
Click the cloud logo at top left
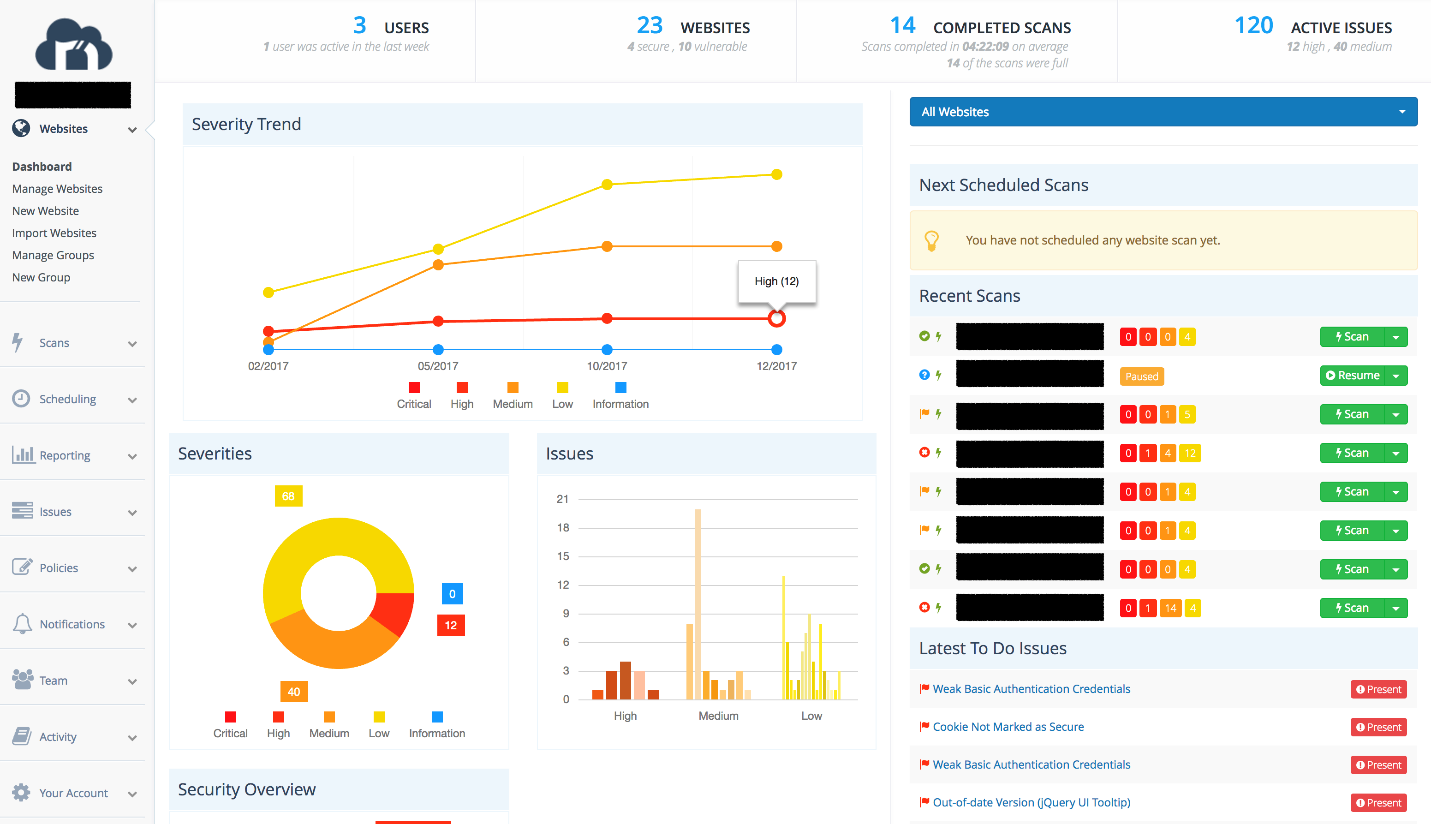[73, 45]
